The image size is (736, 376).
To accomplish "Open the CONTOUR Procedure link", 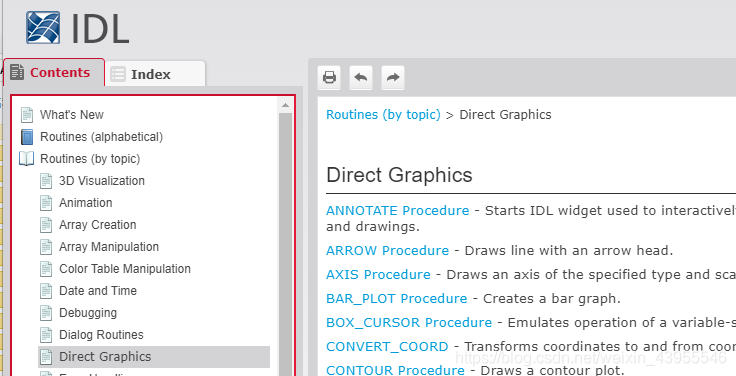I will 395,370.
